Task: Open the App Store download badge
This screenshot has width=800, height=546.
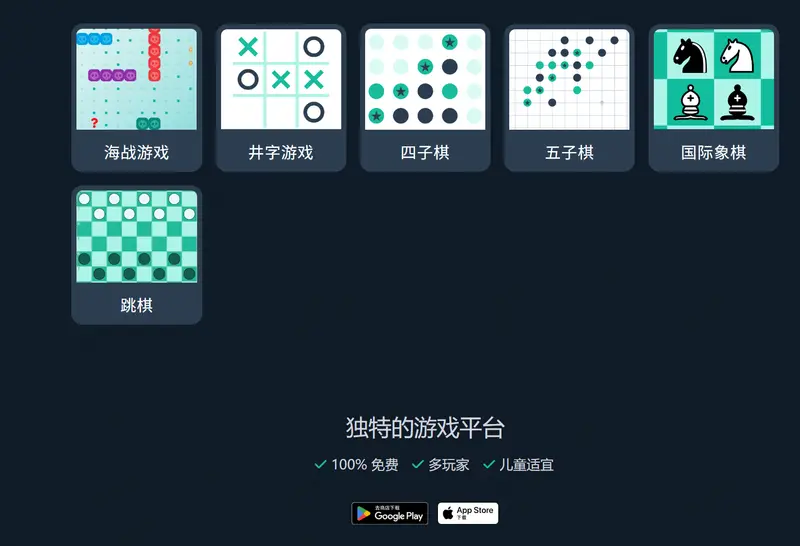Action: coord(468,513)
